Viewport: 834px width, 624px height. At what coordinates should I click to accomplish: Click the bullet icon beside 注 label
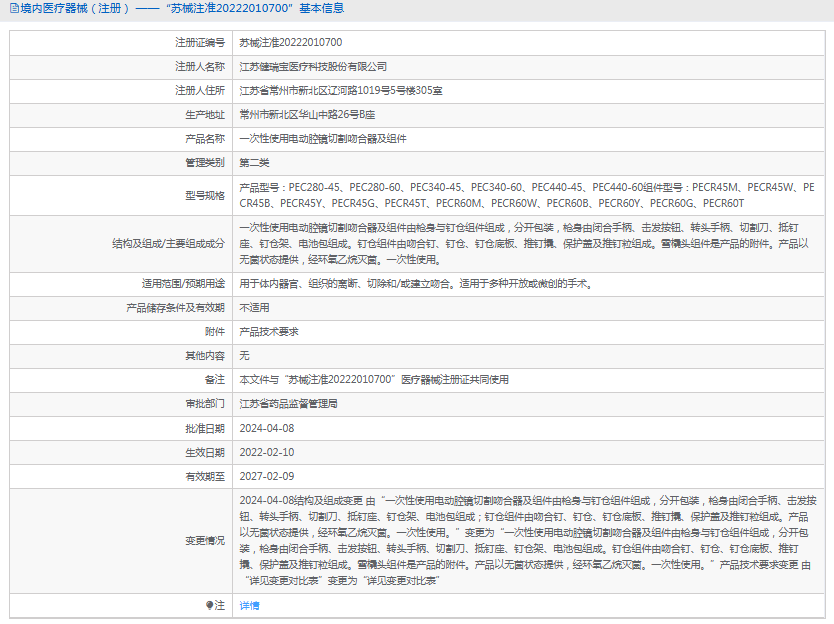(x=210, y=605)
